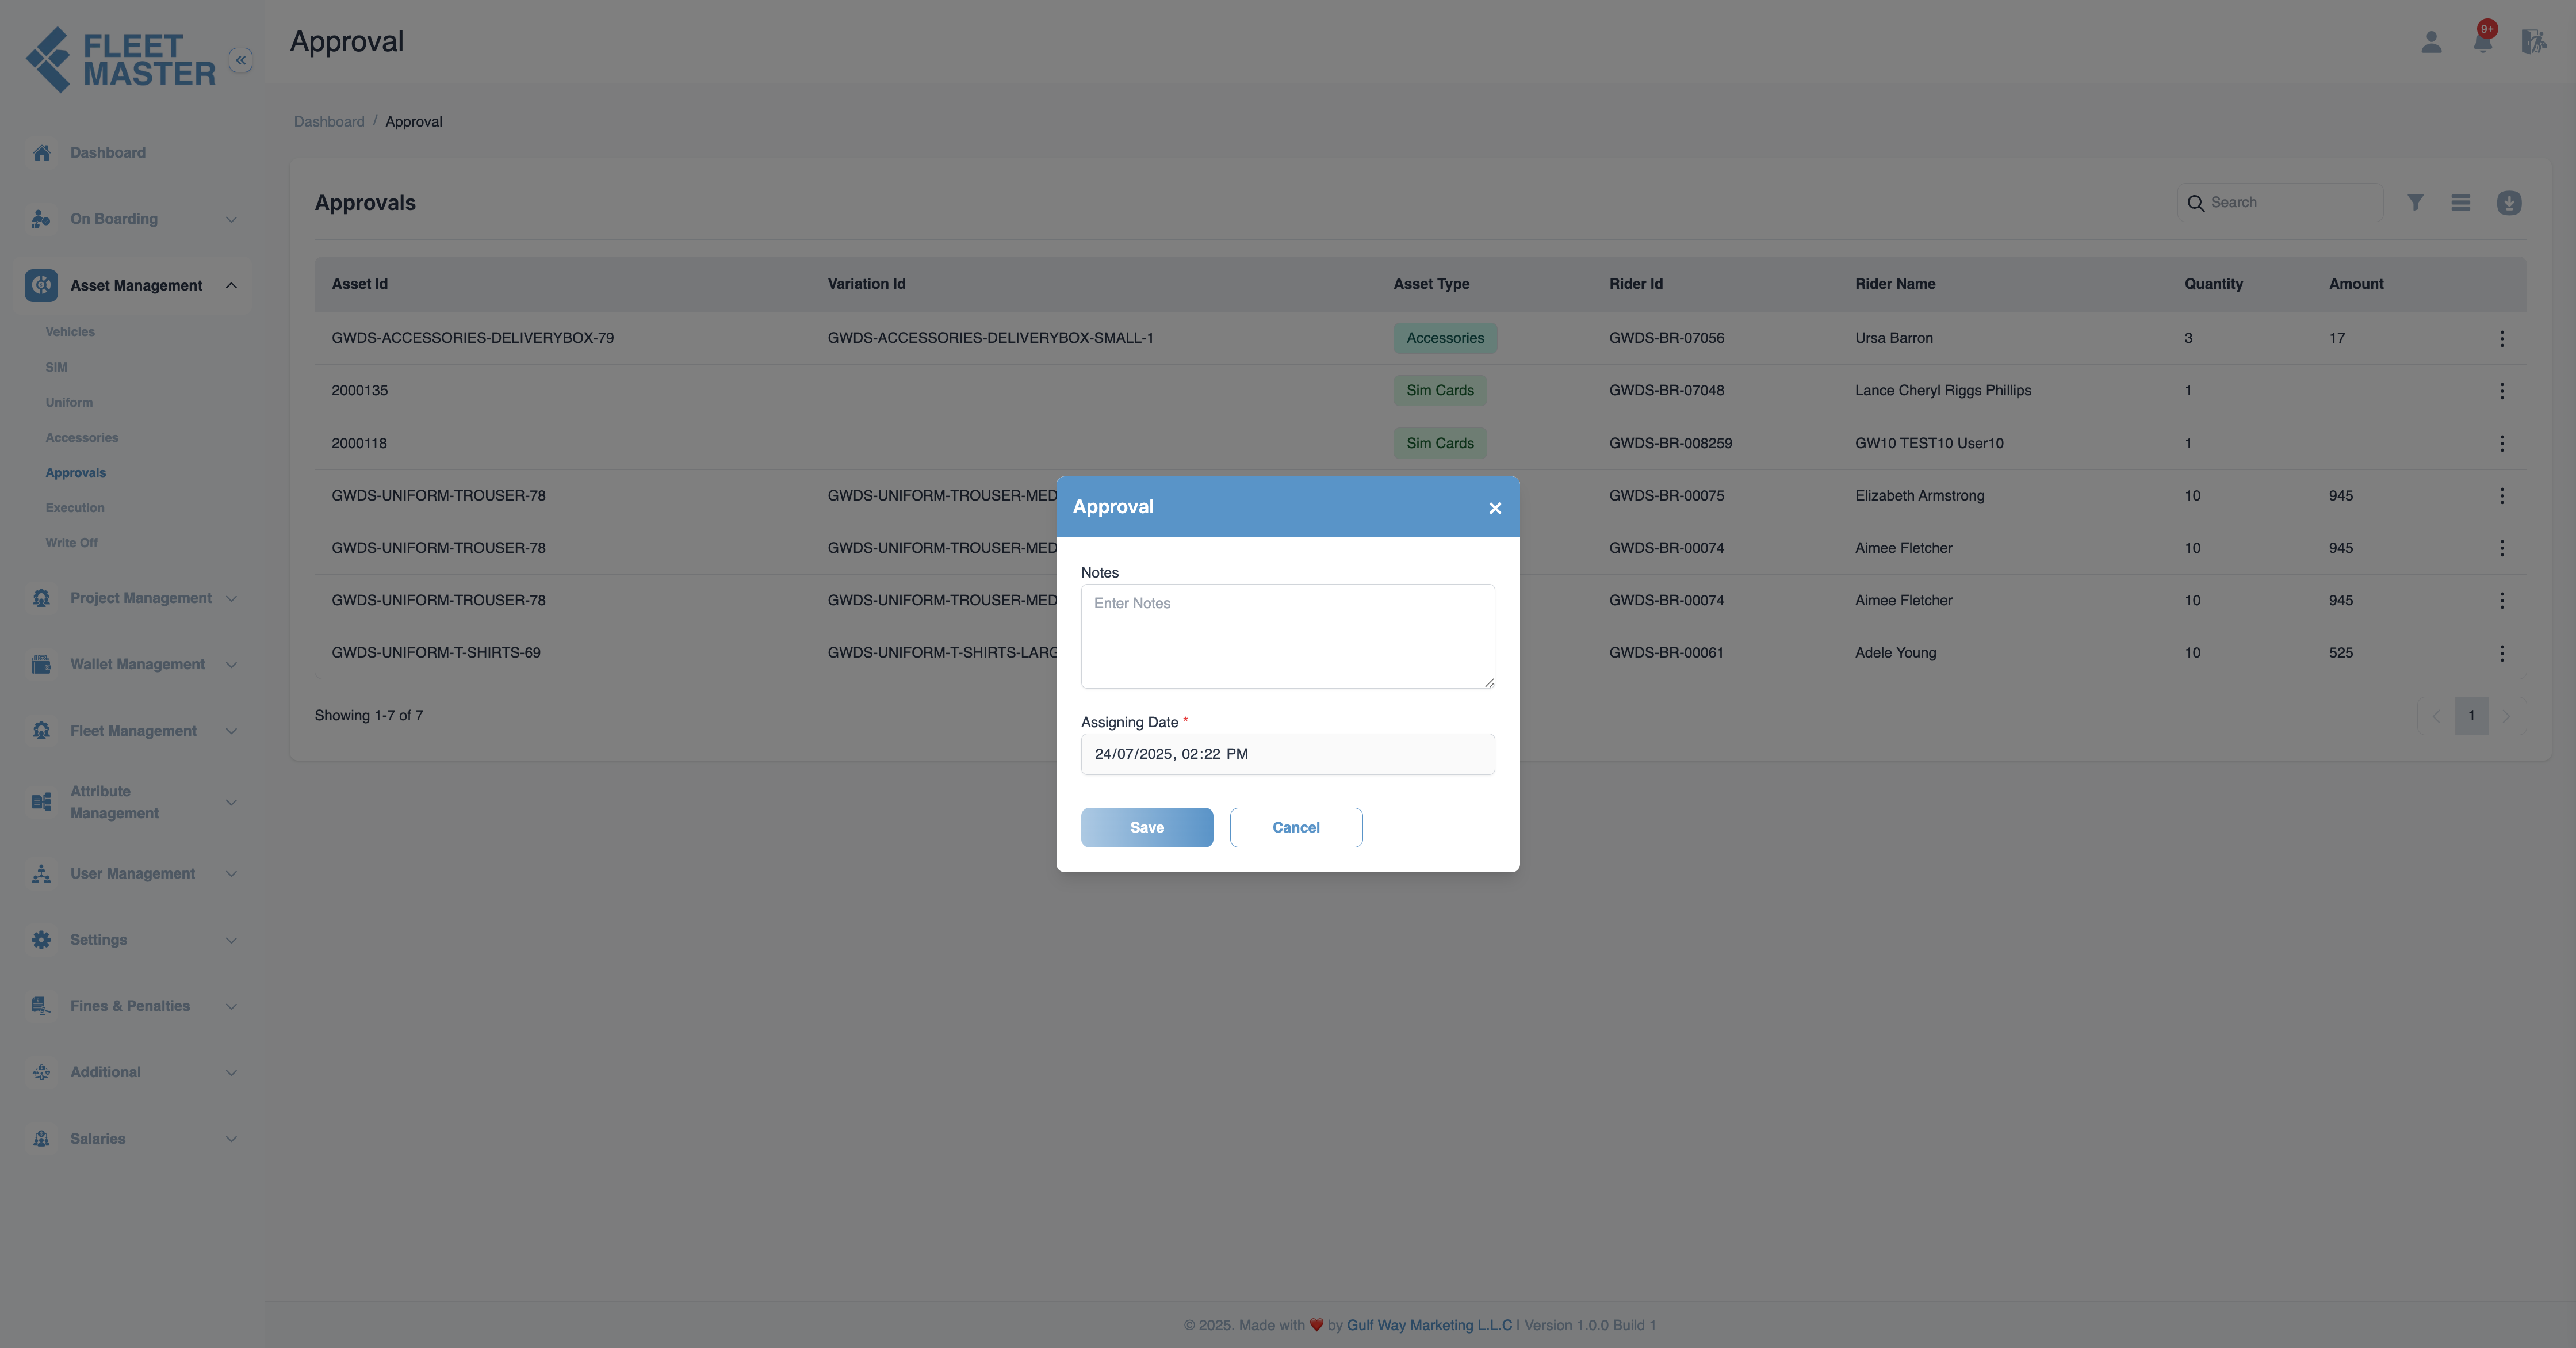Screen dimensions: 2576x1348
Task: Open the SIM submenu item
Action: click(x=56, y=367)
